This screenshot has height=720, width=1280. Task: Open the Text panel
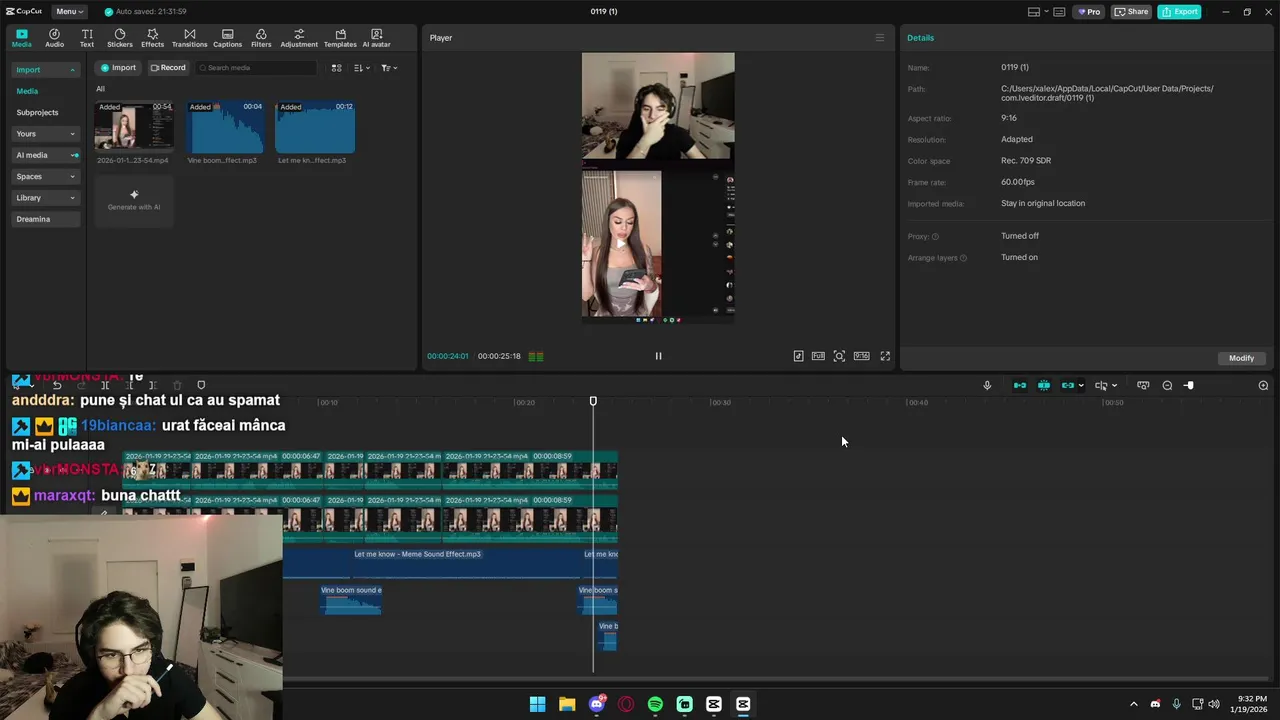click(x=87, y=38)
